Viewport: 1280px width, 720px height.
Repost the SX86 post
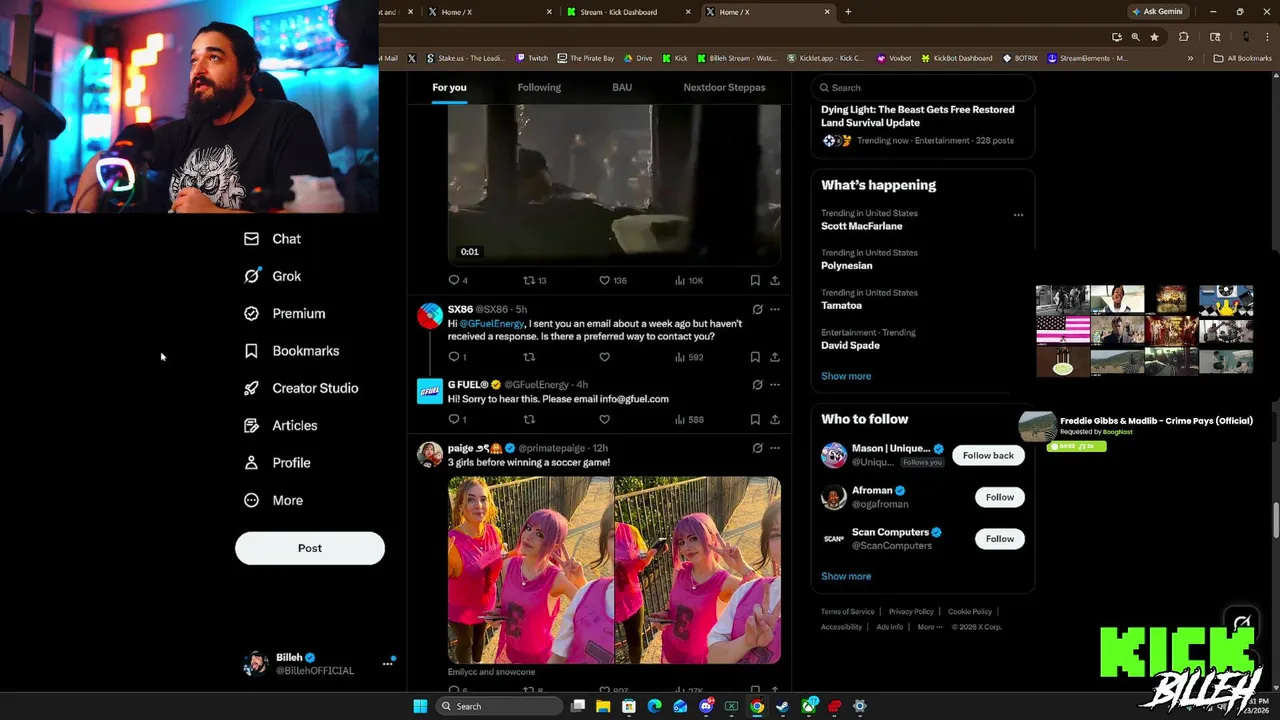coord(529,357)
